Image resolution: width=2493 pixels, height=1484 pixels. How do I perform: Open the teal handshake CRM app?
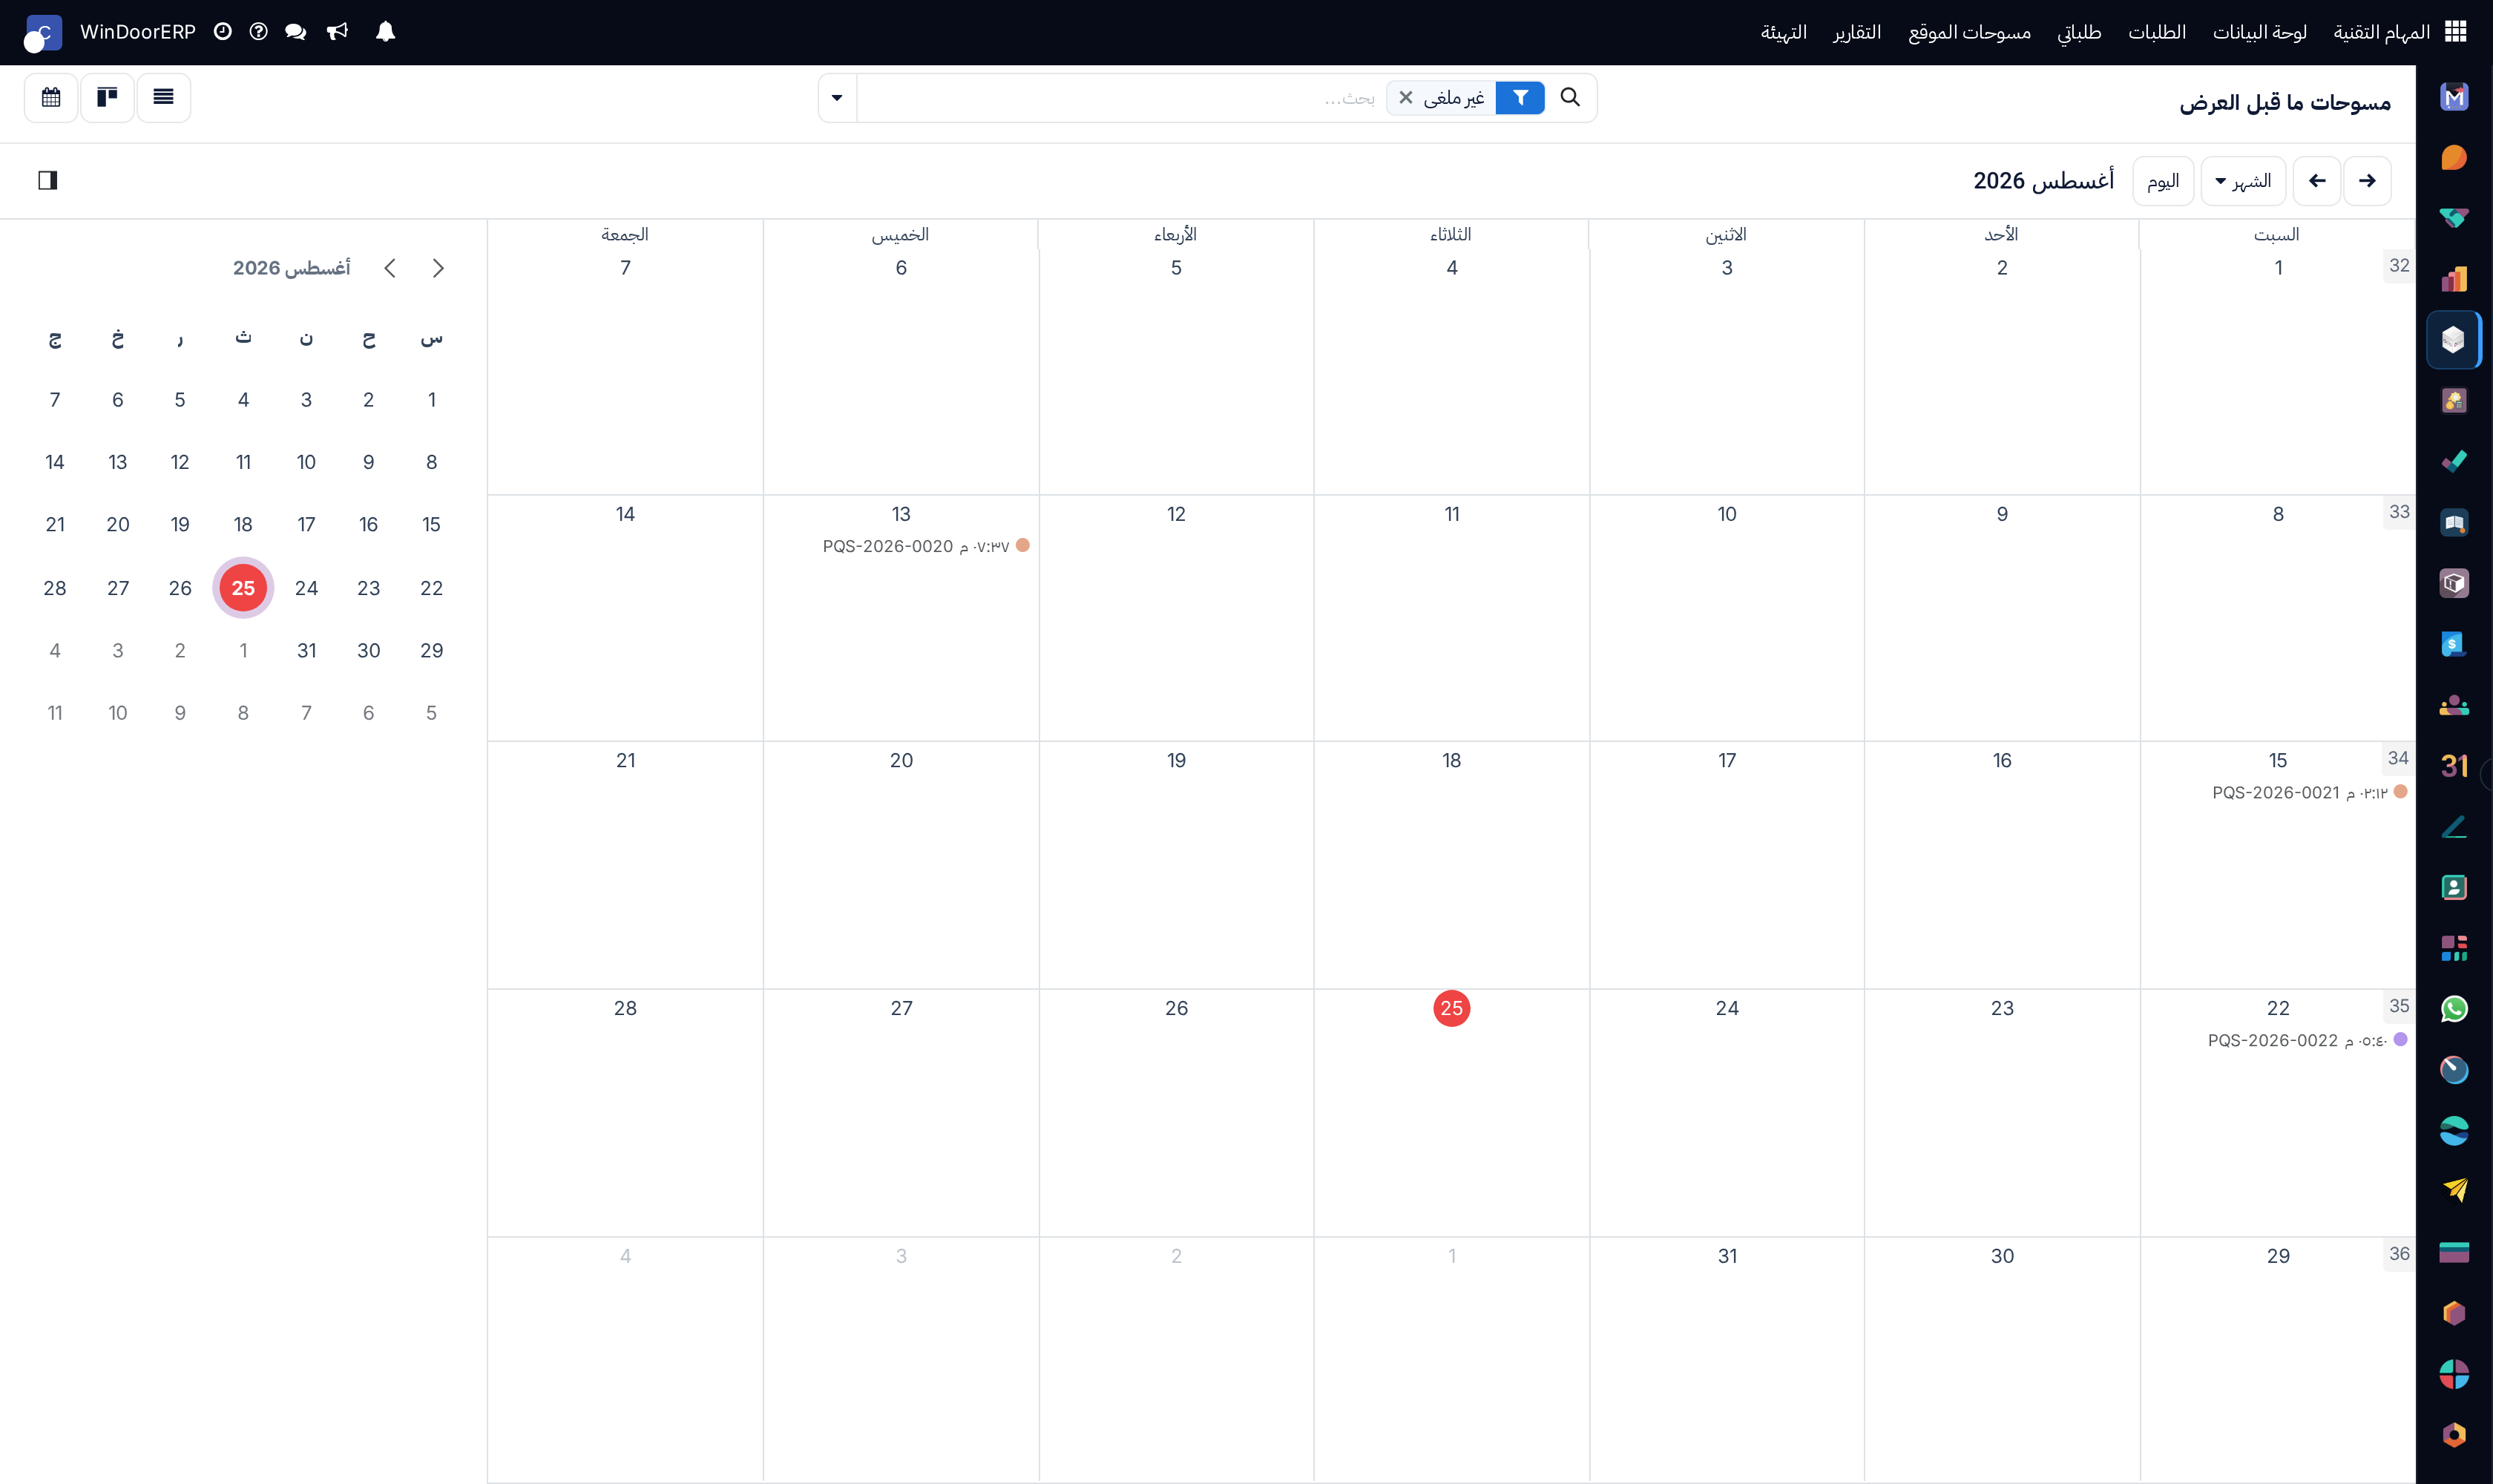point(2454,218)
